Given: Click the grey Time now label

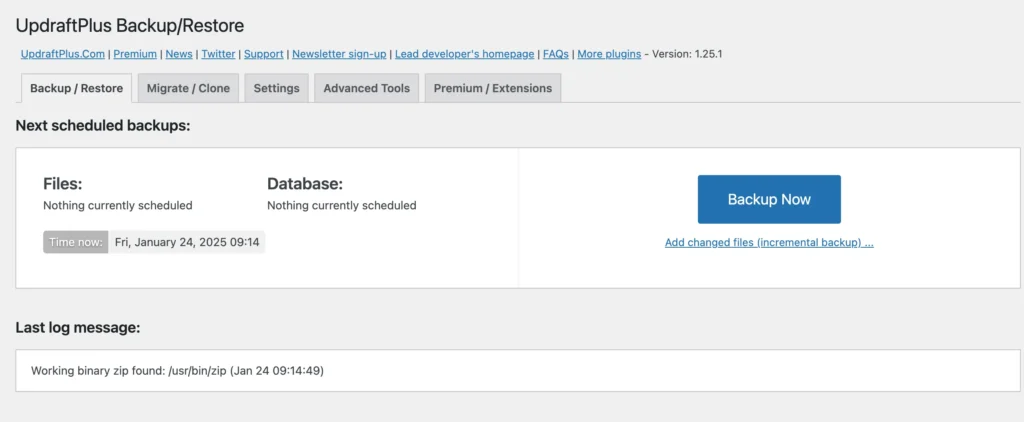Looking at the screenshot, I should [75, 242].
